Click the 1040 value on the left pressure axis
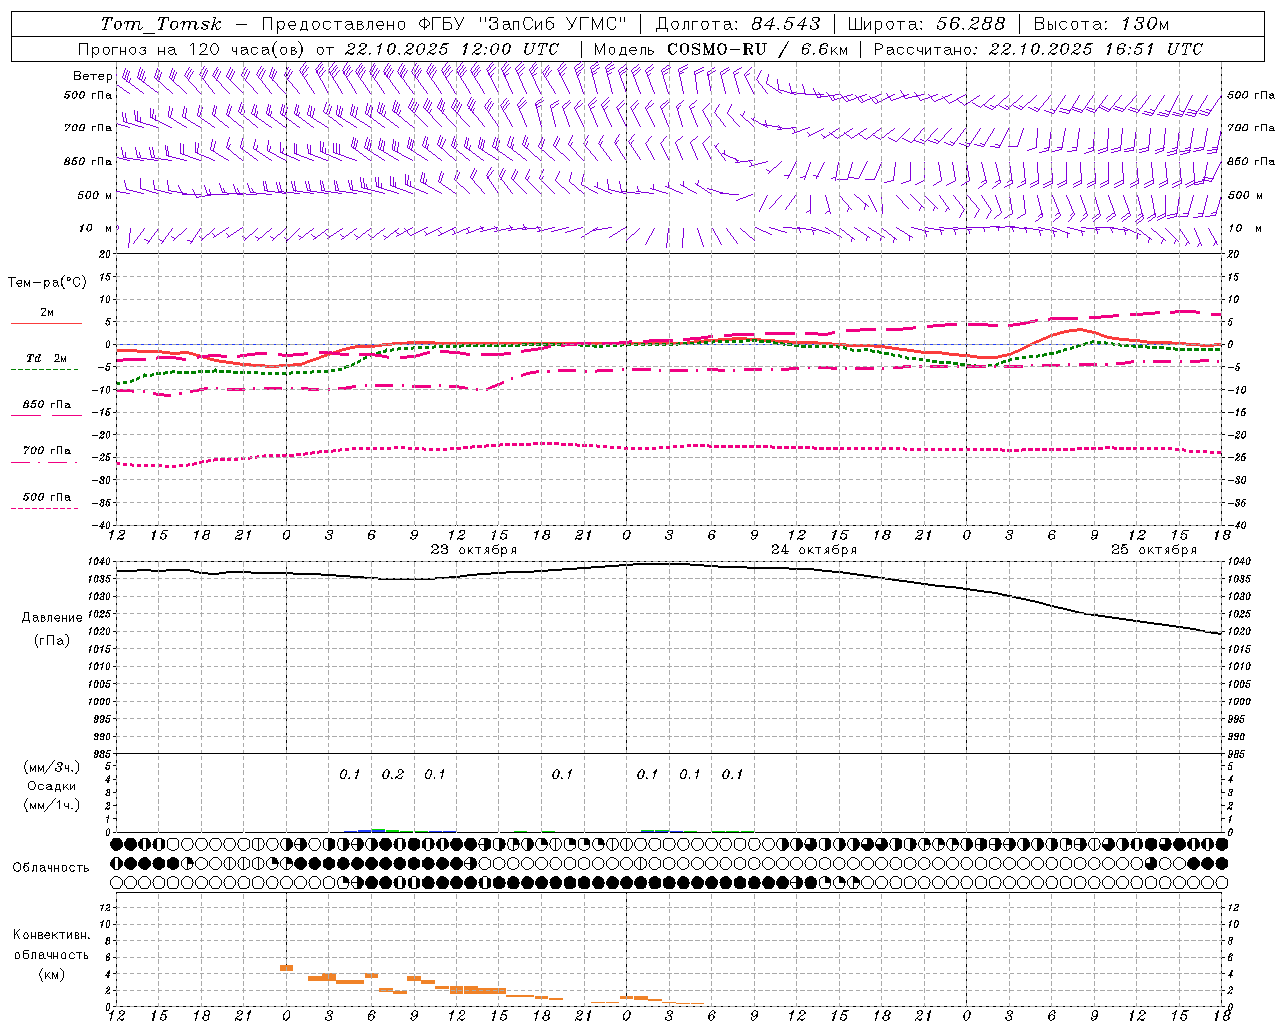 tap(100, 562)
